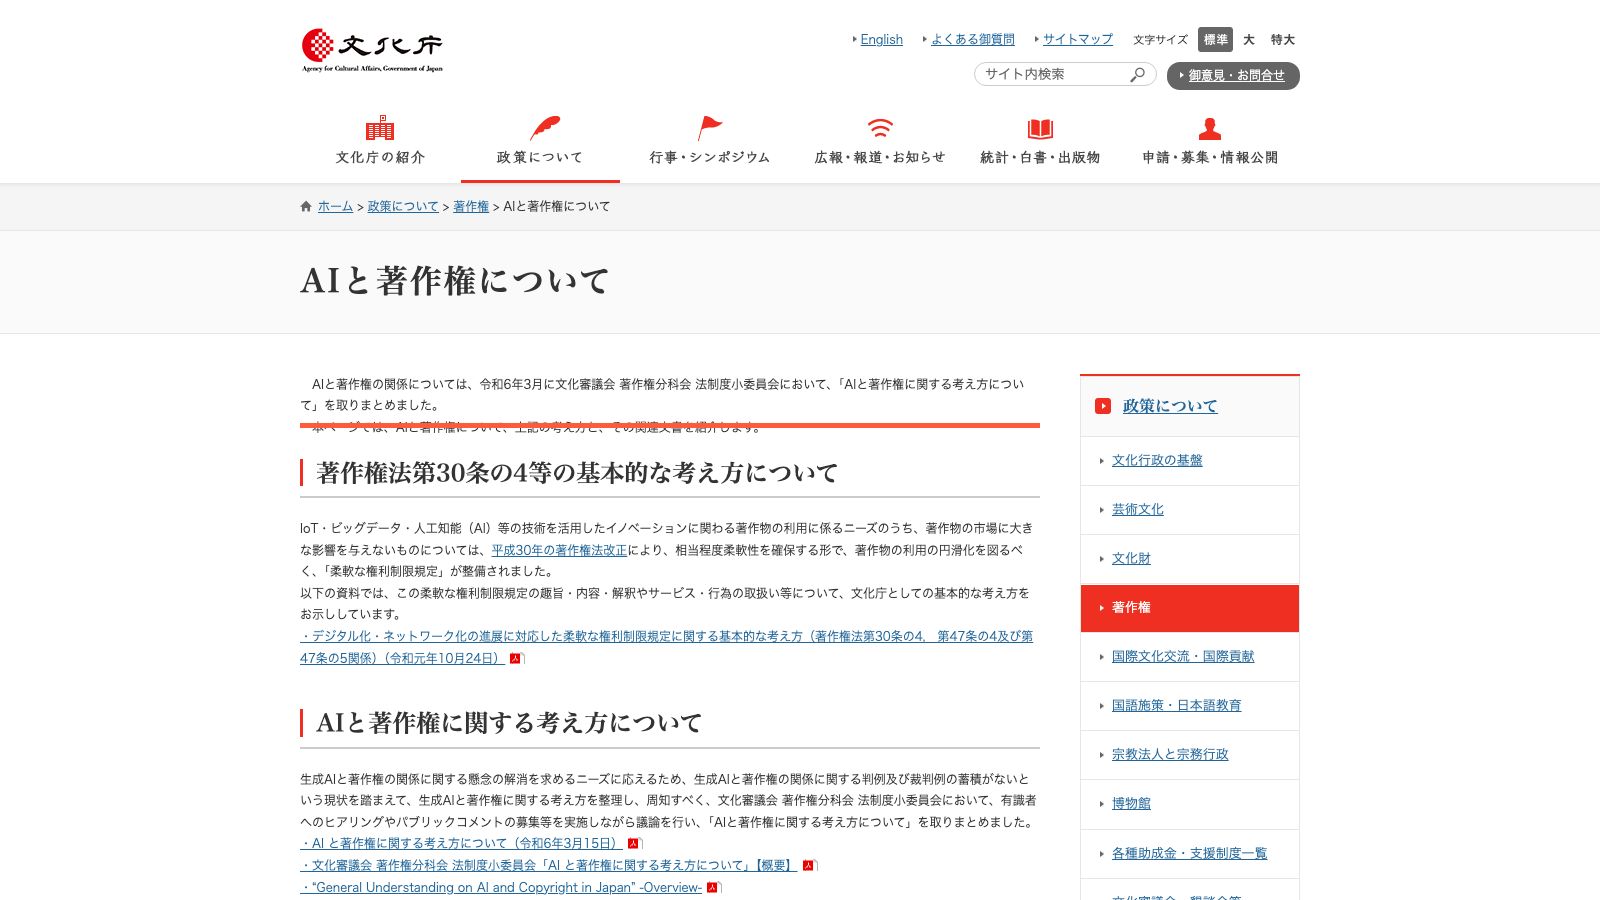Image resolution: width=1600 pixels, height=900 pixels.
Task: Go to 政策について in breadcrumb
Action: [403, 206]
